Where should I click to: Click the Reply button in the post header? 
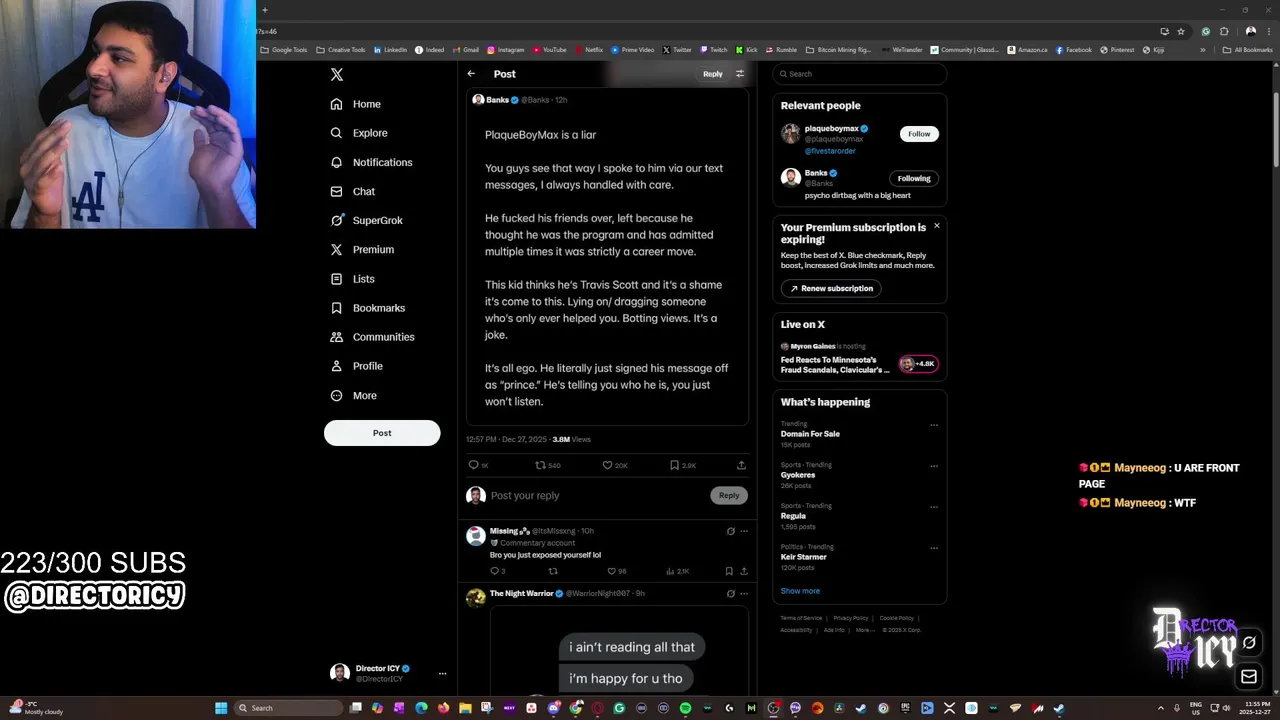[712, 74]
